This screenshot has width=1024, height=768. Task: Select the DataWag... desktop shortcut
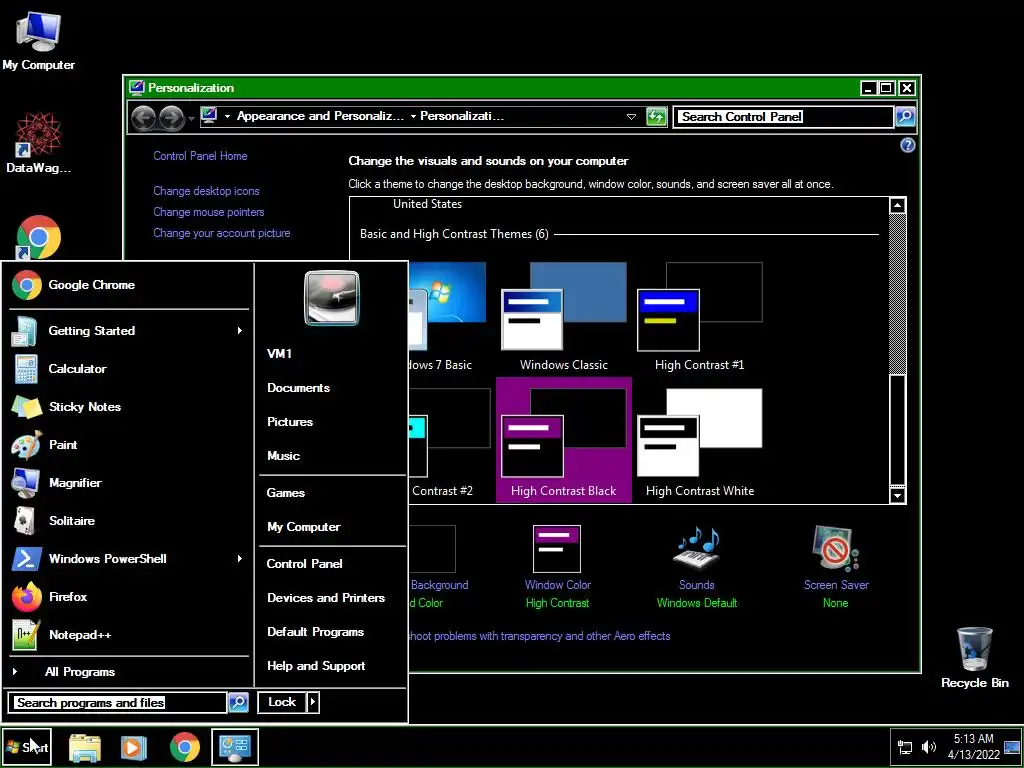click(x=39, y=143)
